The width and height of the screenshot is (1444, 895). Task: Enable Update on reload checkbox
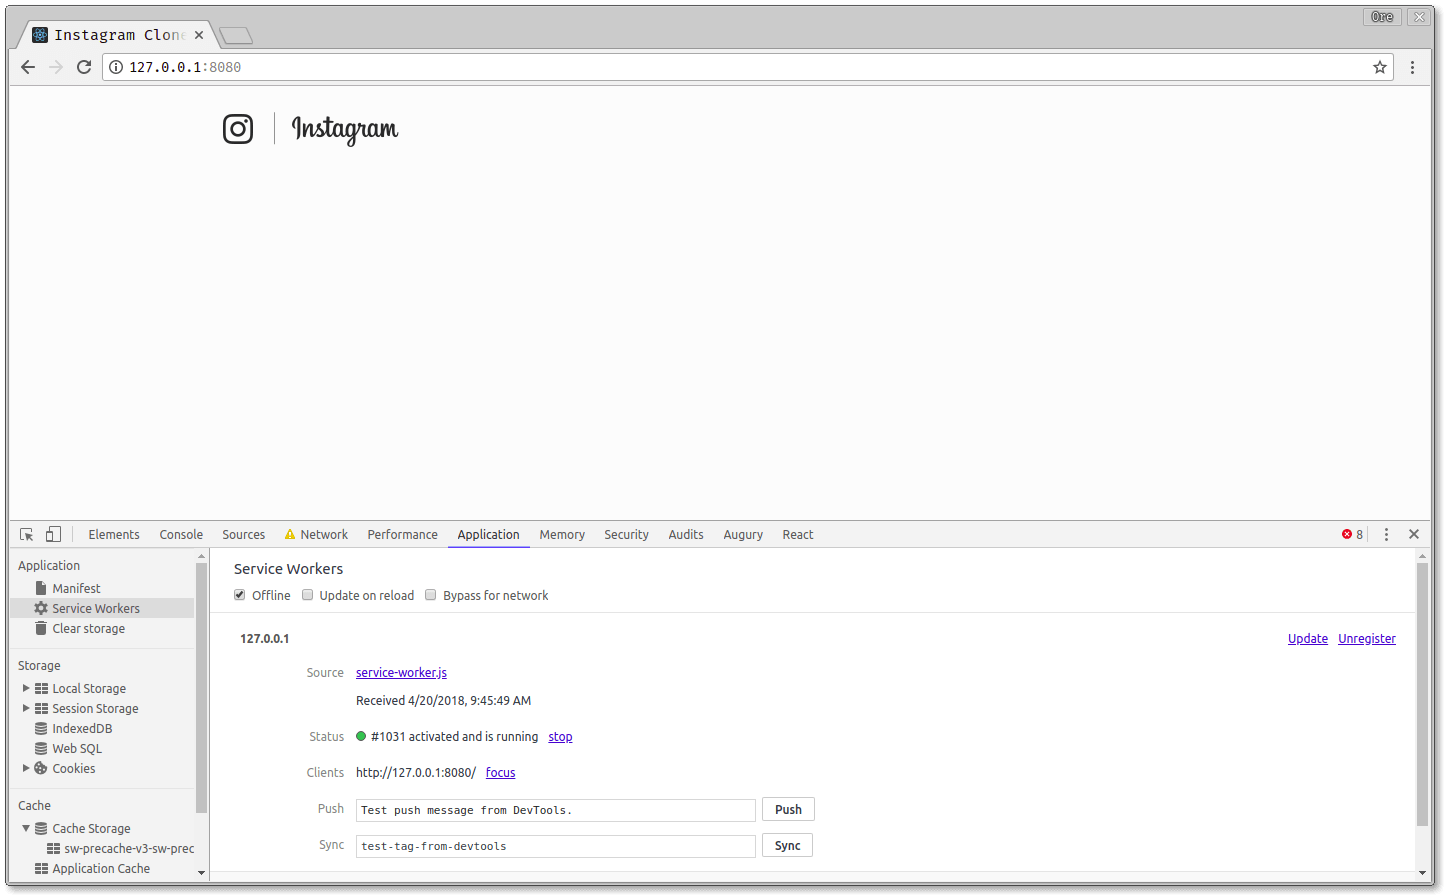[x=308, y=595]
